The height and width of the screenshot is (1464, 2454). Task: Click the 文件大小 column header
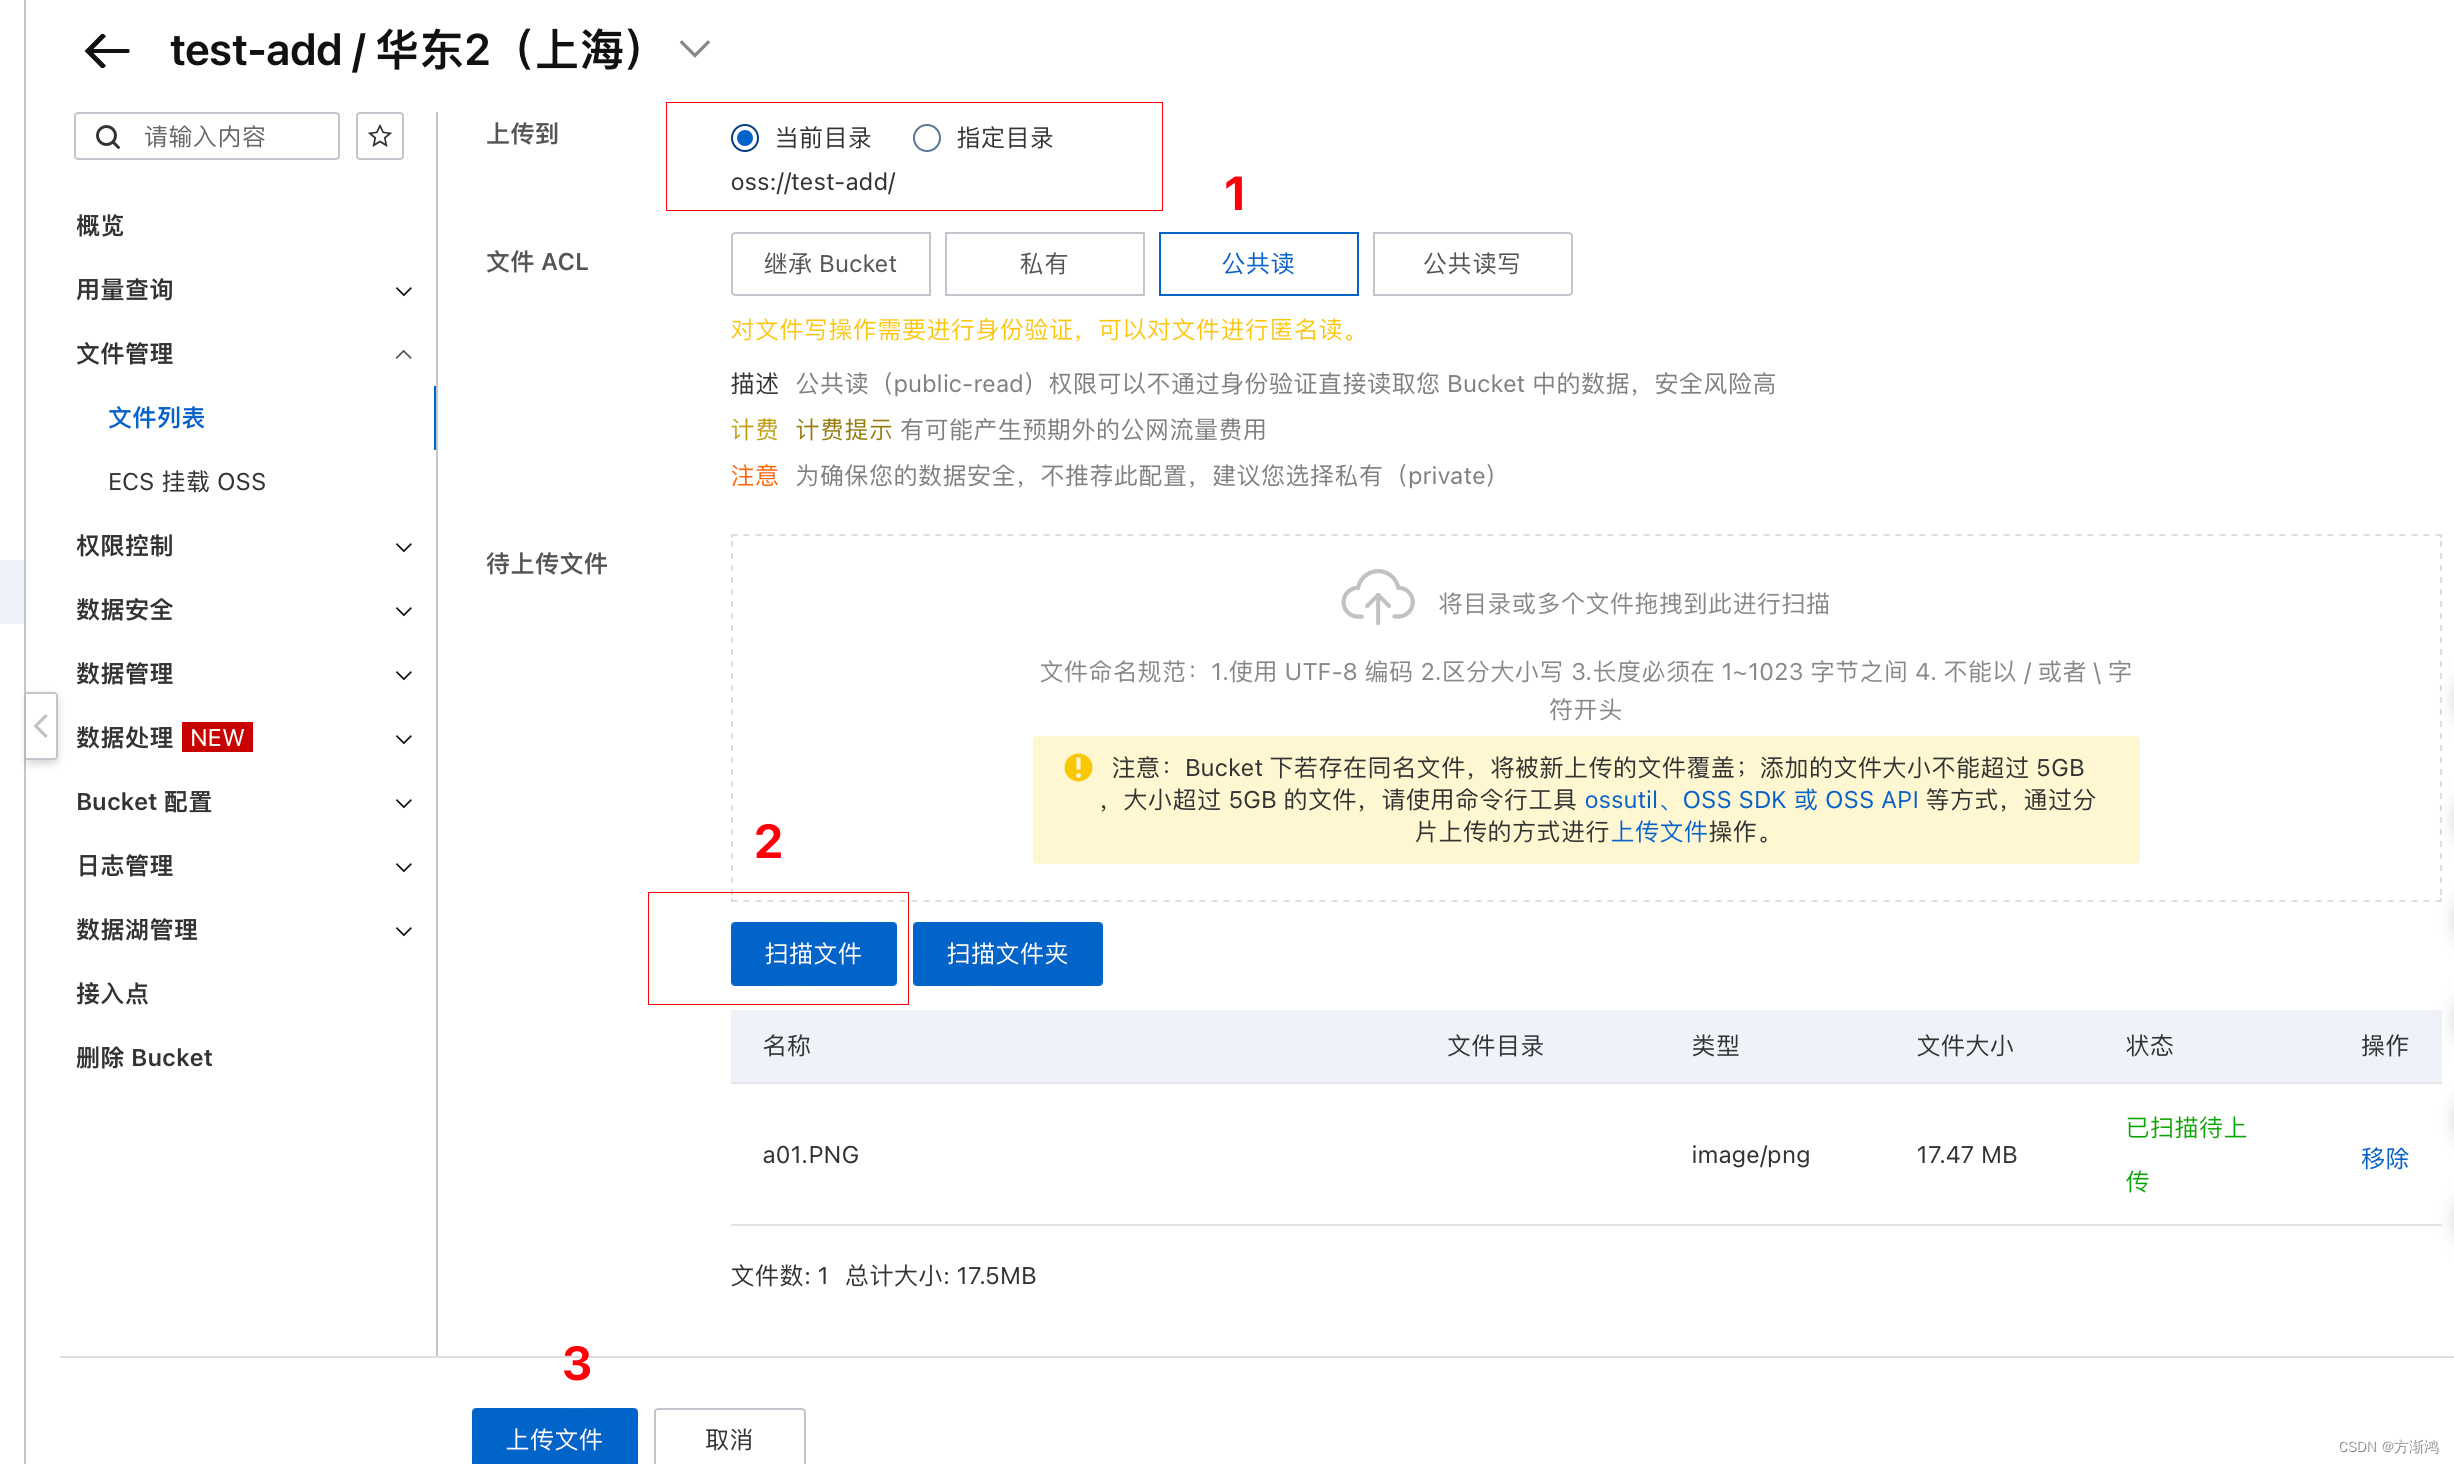[1965, 1046]
